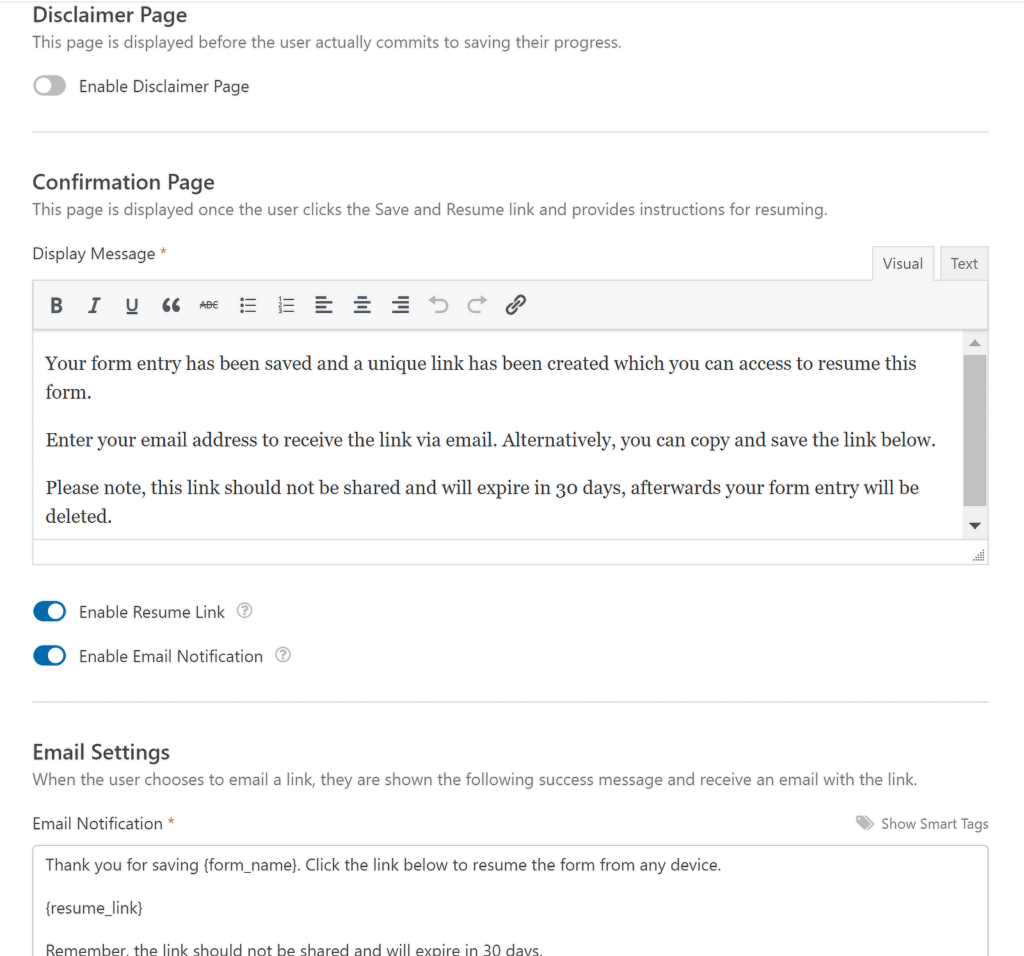This screenshot has height=956, width=1024.
Task: Insert a link in the editor
Action: [x=515, y=305]
